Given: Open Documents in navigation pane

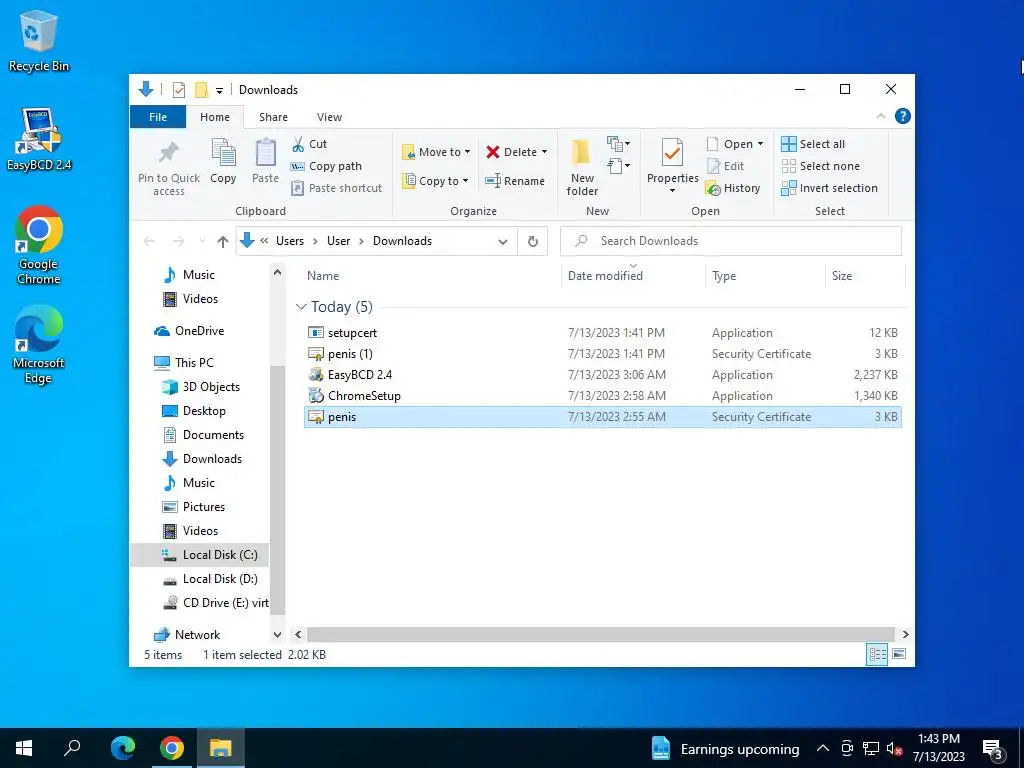Looking at the screenshot, I should click(x=213, y=435).
